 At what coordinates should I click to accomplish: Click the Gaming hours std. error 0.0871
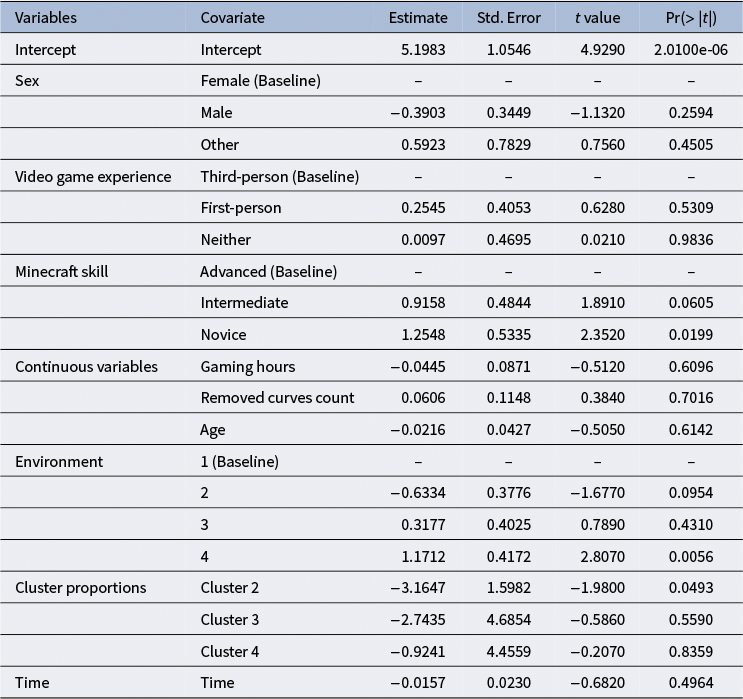pyautogui.click(x=508, y=367)
